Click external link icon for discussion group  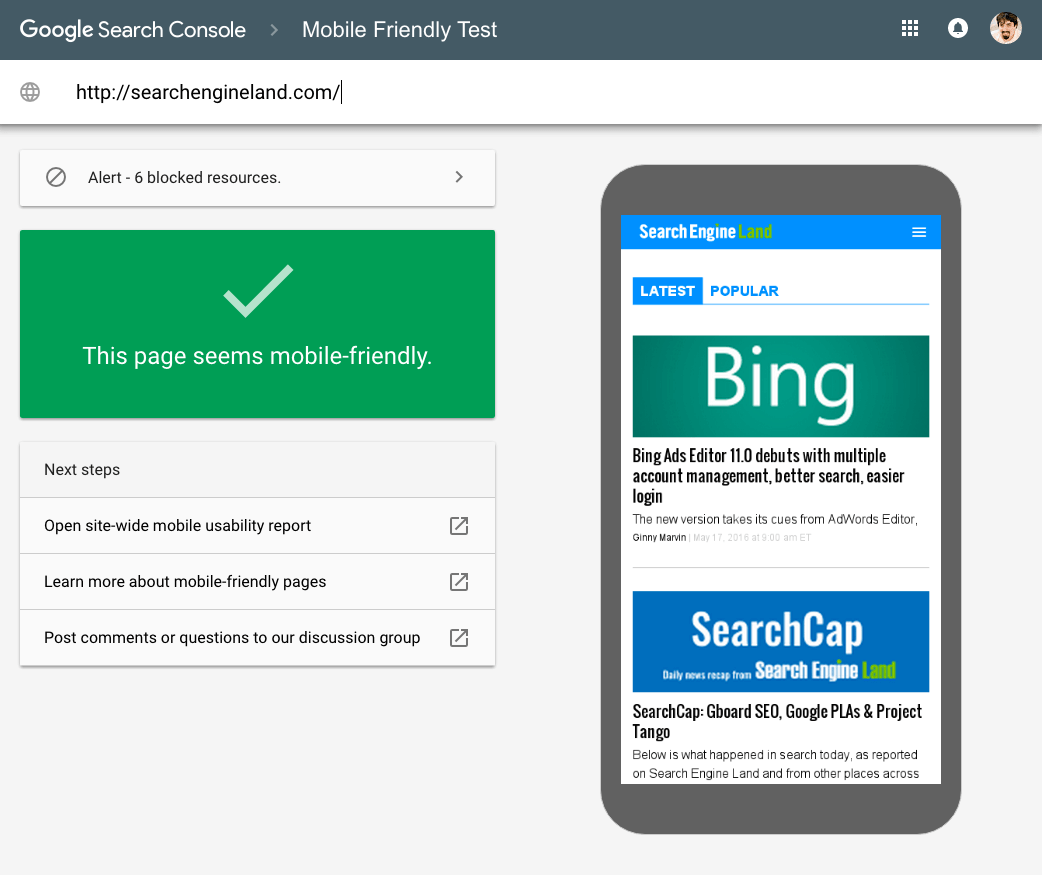(x=459, y=638)
